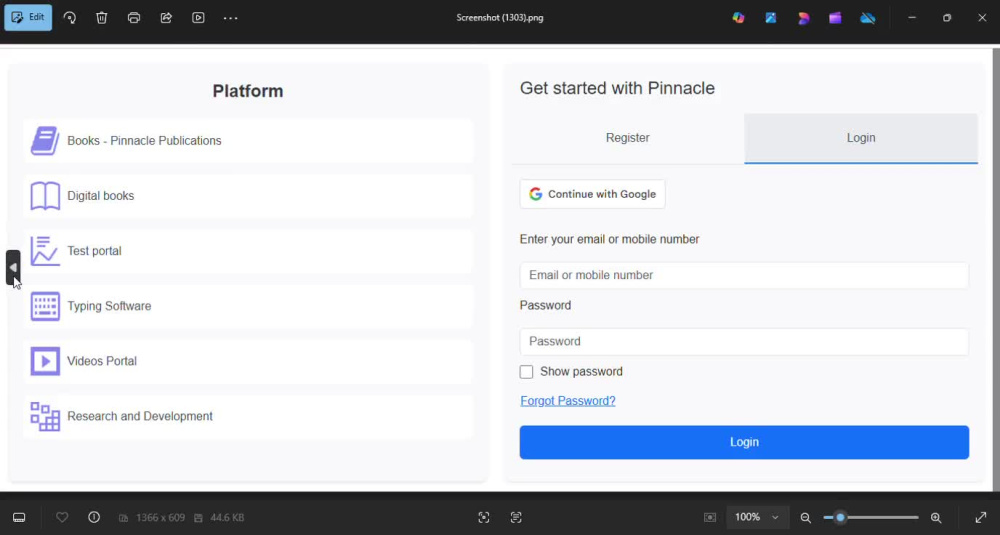1000x535 pixels.
Task: Click the Edit button in Photos toolbar
Action: (28, 17)
